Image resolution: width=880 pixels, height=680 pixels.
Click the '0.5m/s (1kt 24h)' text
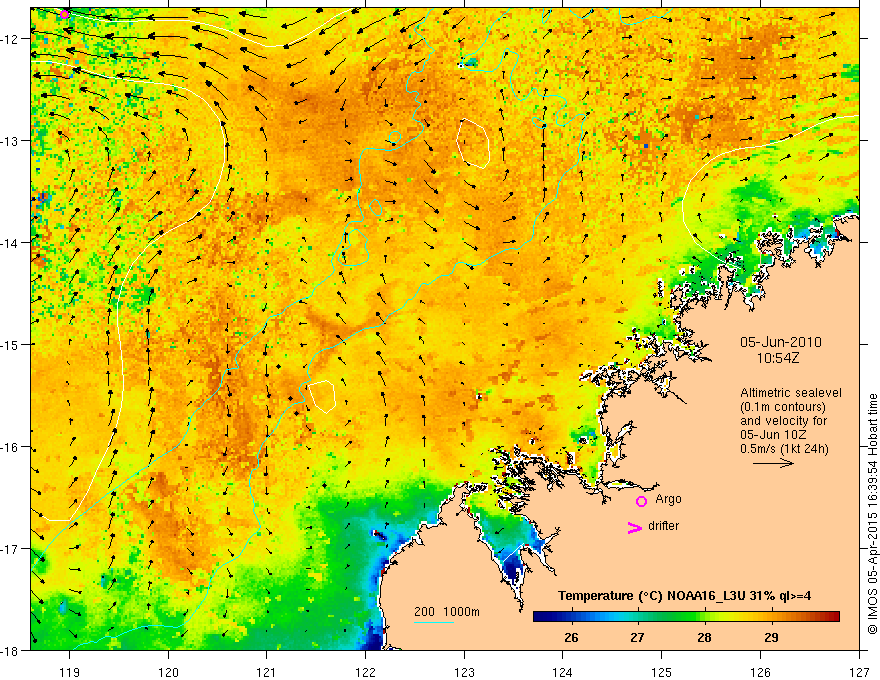click(785, 449)
